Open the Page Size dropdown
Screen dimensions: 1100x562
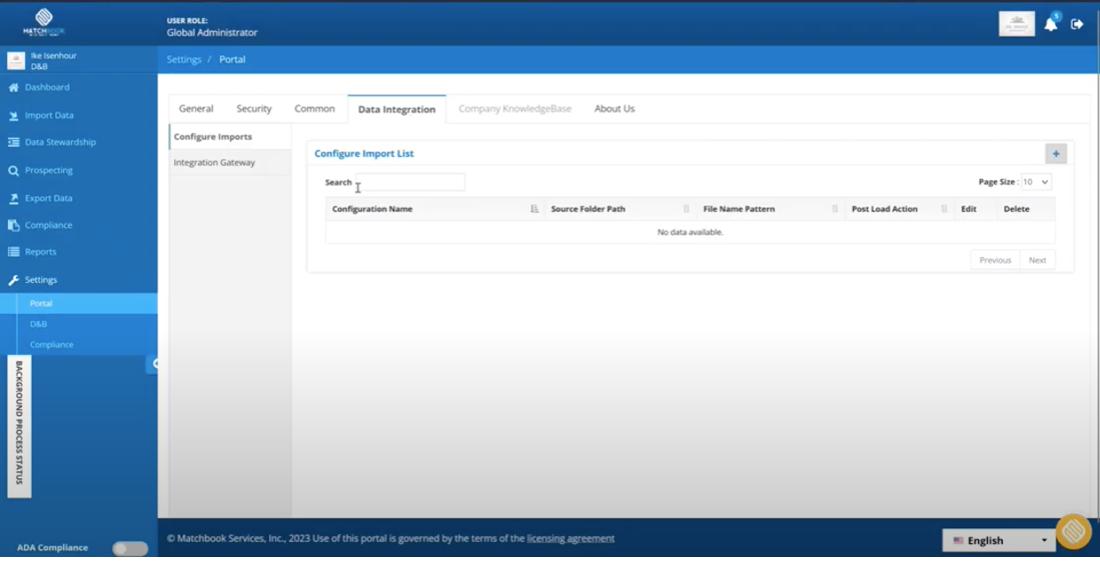[x=1035, y=182]
